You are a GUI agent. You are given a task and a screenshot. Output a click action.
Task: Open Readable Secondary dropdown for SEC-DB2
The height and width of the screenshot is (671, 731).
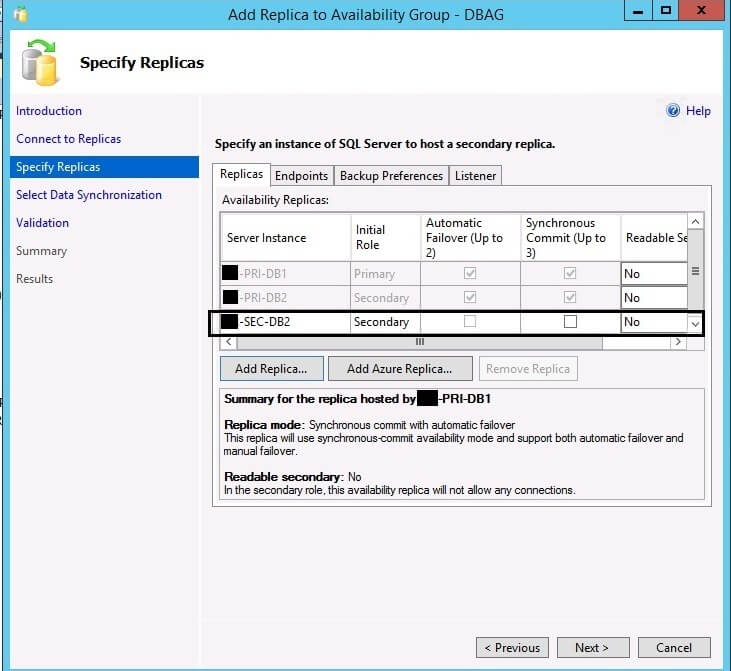click(694, 323)
